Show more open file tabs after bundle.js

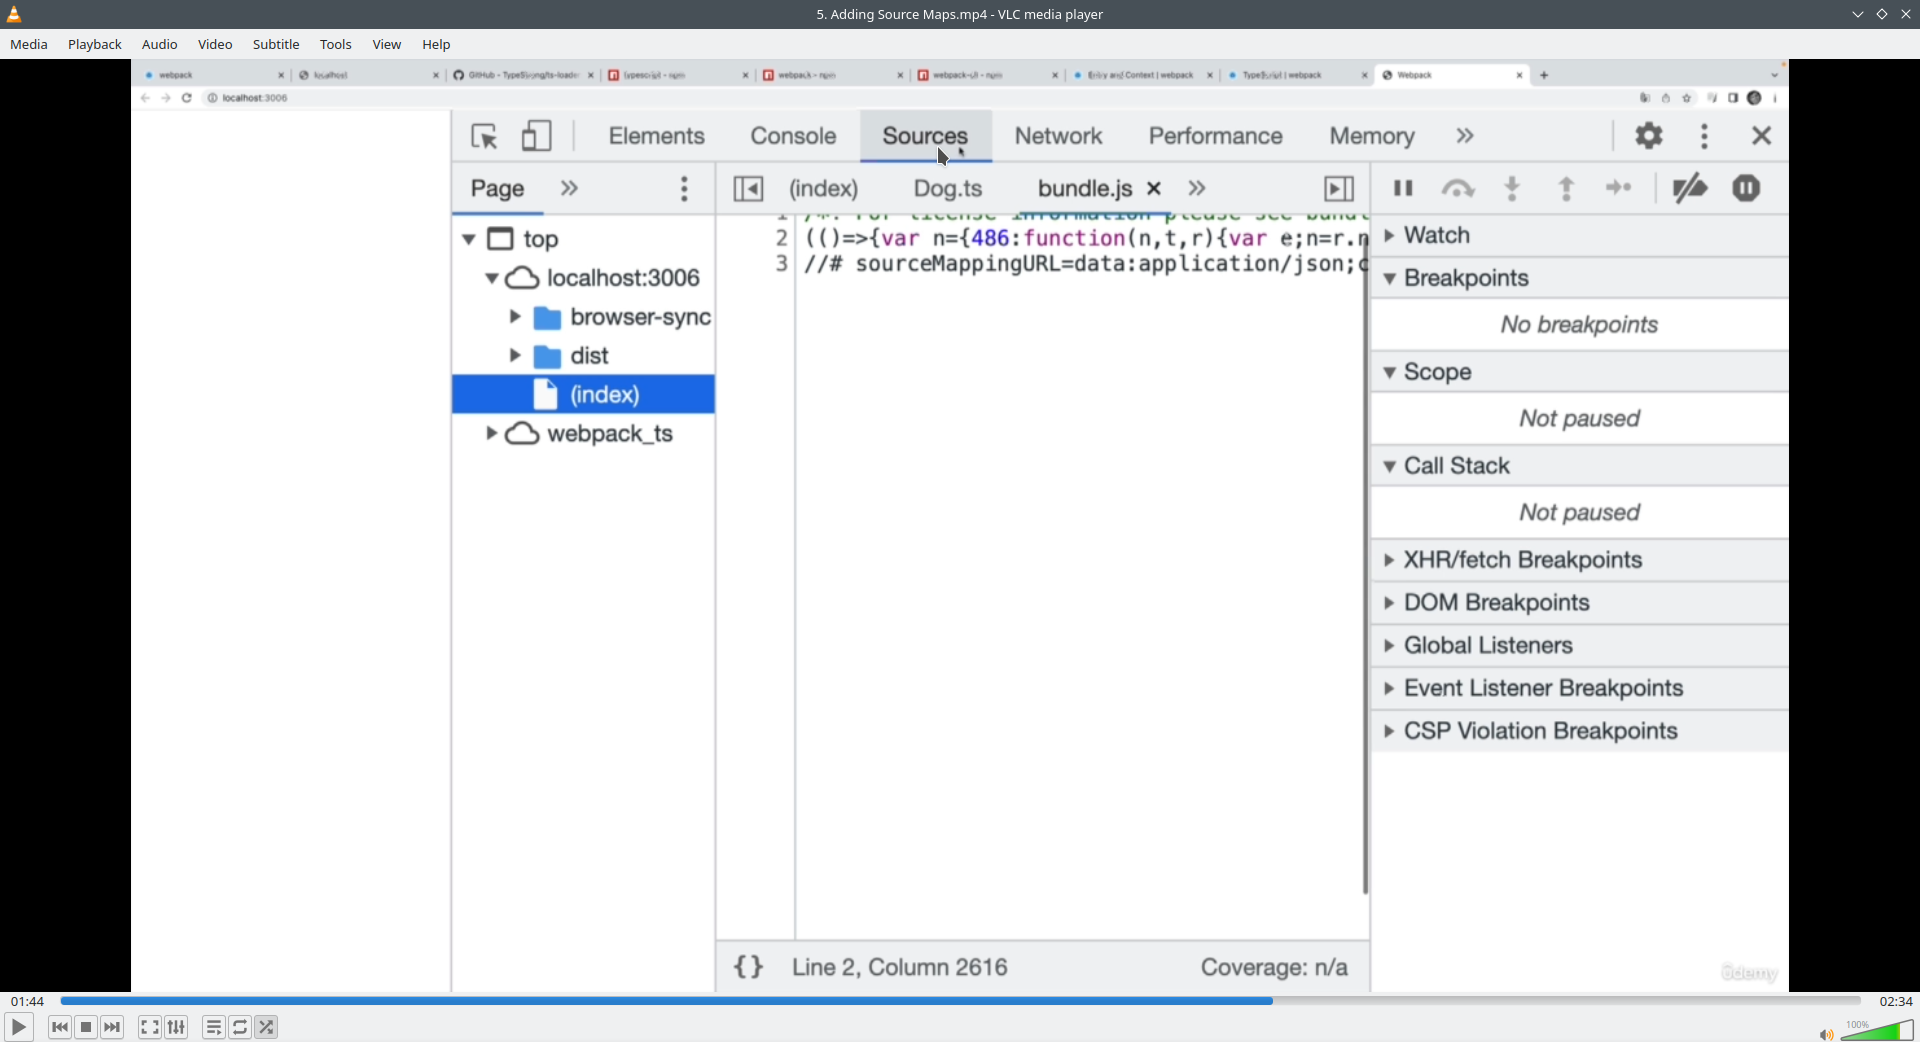[x=1197, y=188]
